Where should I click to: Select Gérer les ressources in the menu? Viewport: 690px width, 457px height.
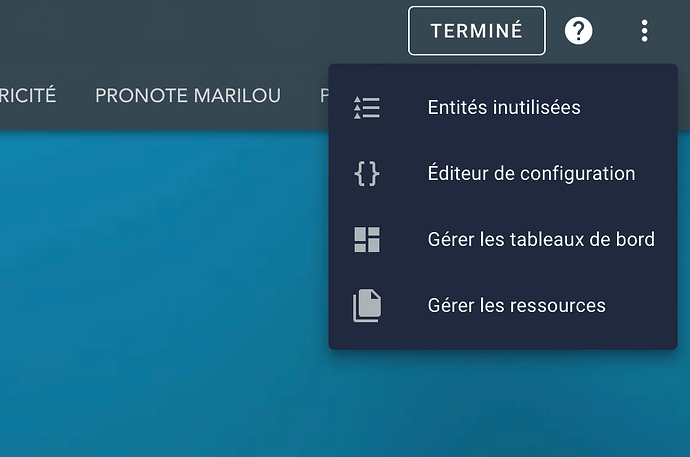503,305
